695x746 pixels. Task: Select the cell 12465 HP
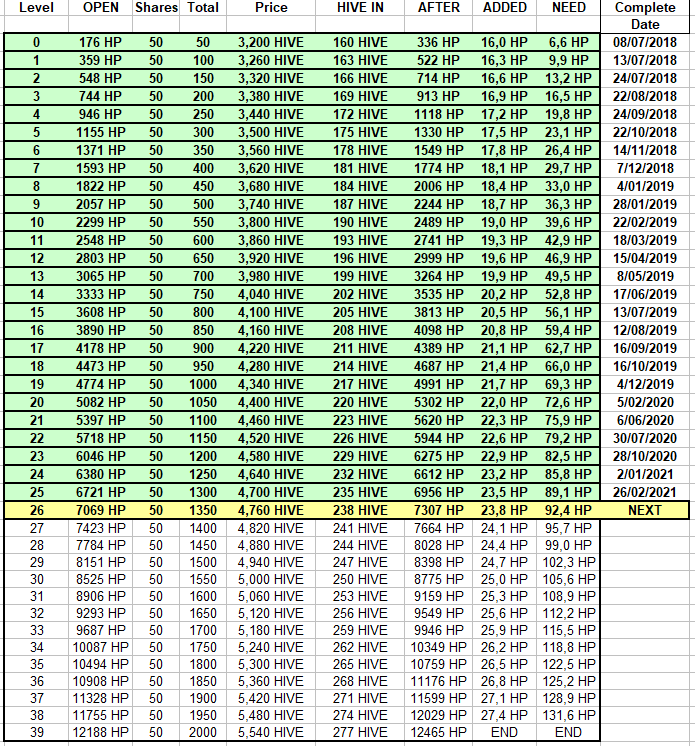click(439, 733)
